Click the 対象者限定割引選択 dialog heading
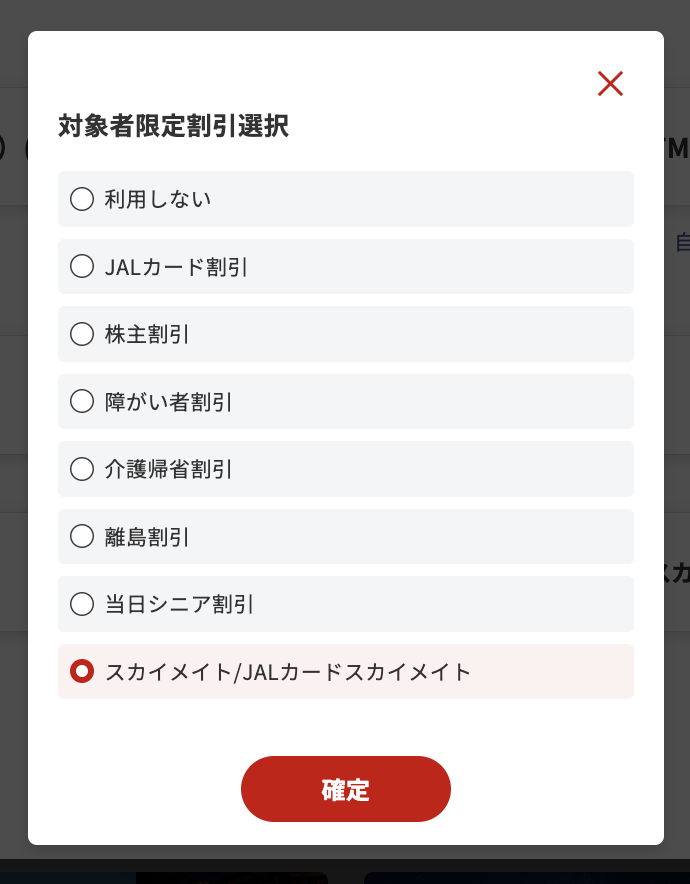This screenshot has height=884, width=690. pyautogui.click(x=173, y=127)
